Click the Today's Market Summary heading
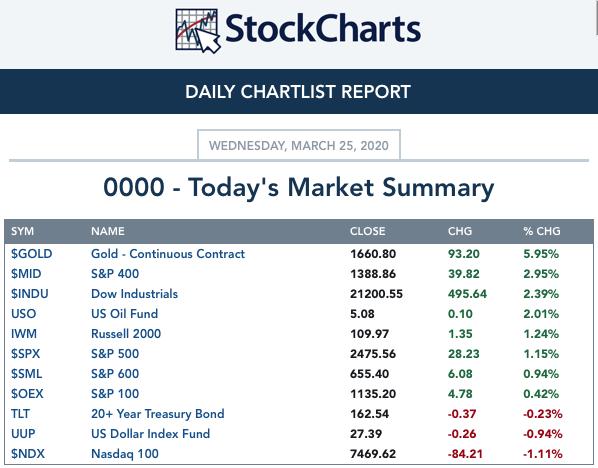The height and width of the screenshot is (468, 598). coord(299,188)
